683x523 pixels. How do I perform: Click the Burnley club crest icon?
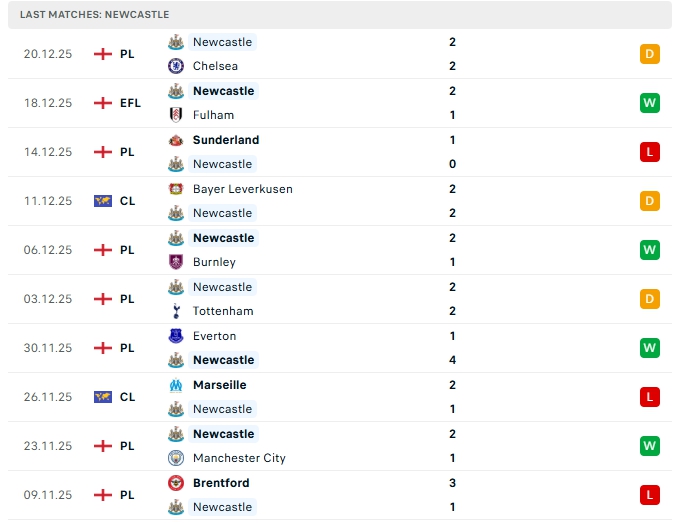(x=176, y=262)
